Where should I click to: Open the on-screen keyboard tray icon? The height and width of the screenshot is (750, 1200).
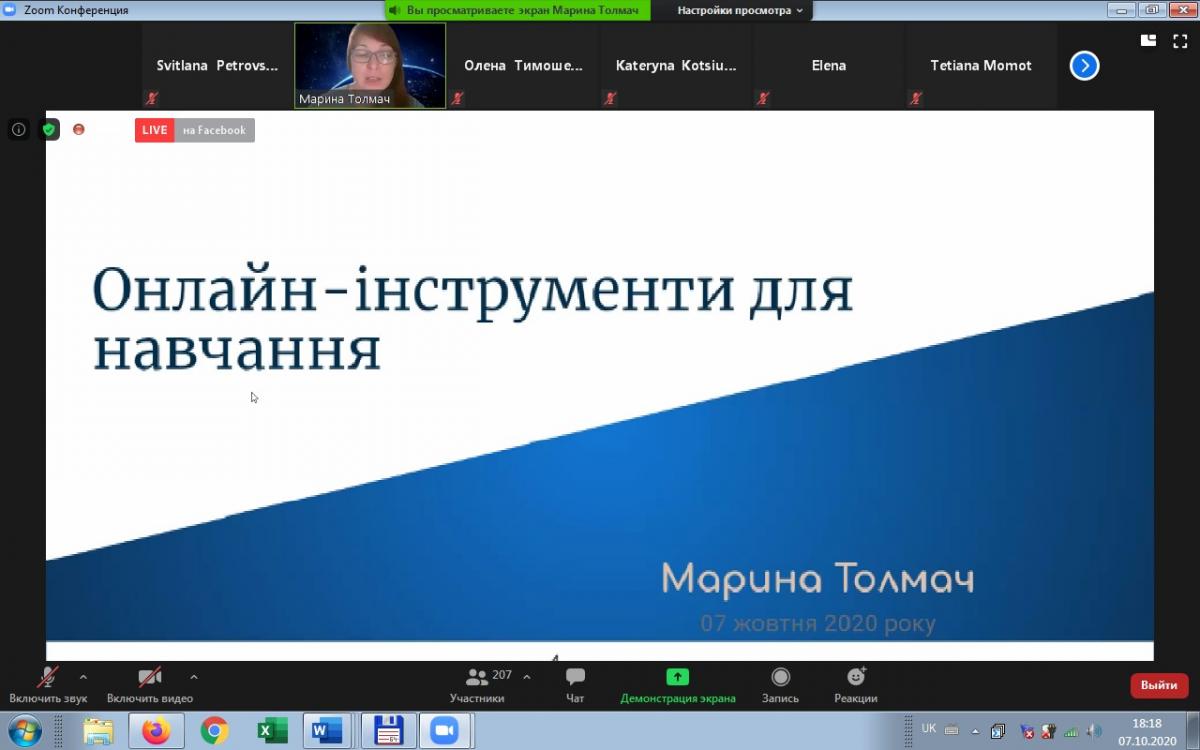tap(951, 730)
